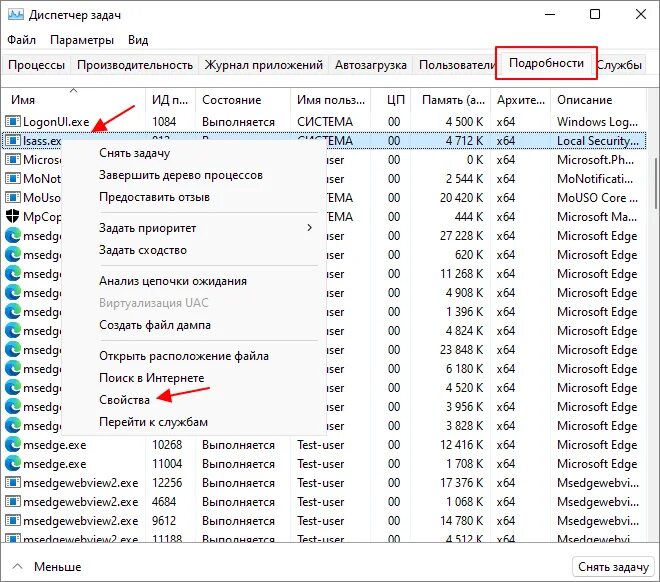This screenshot has height=582, width=660.
Task: Sort by the Имя польз... column header
Action: 330,100
